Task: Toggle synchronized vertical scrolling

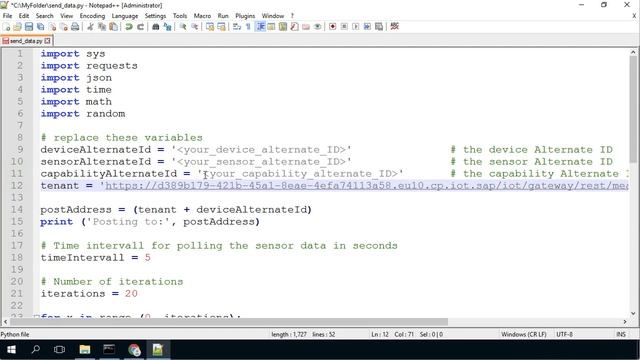Action: click(210, 27)
